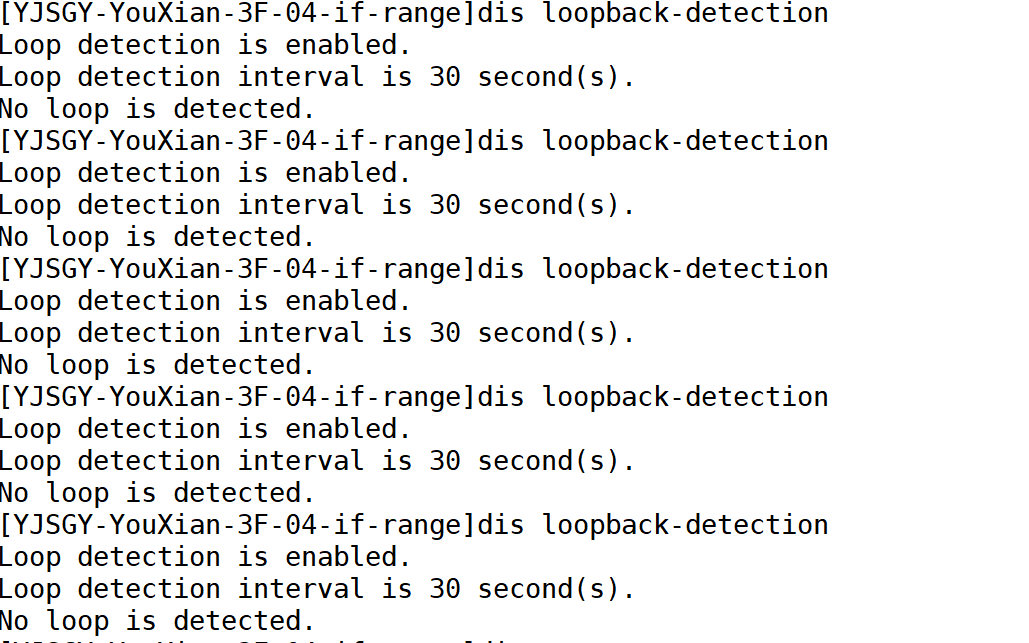Image resolution: width=1029 pixels, height=643 pixels.
Task: Click the first "interval is 30 second(s)" line
Action: [317, 77]
